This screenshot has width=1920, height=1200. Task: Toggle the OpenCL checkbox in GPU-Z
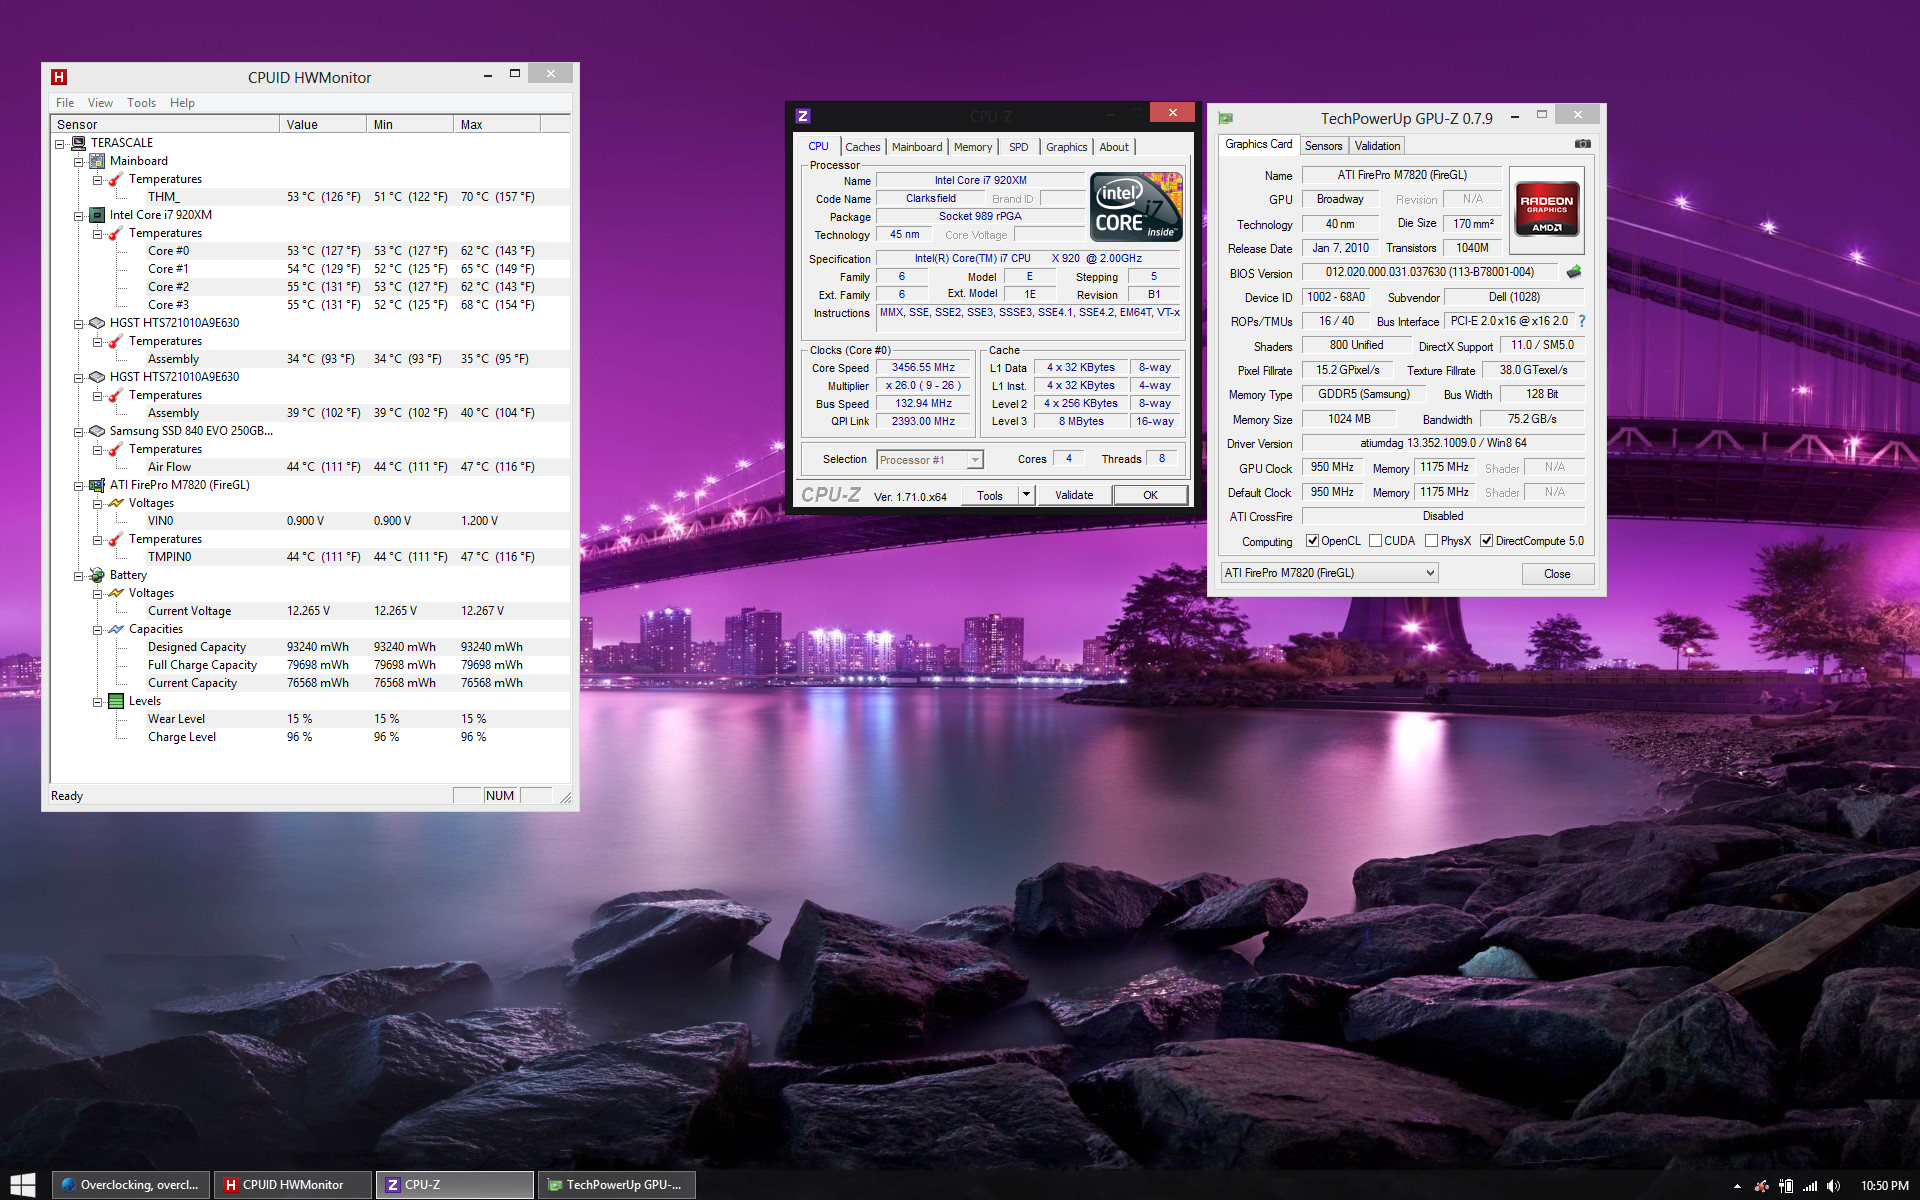point(1312,541)
